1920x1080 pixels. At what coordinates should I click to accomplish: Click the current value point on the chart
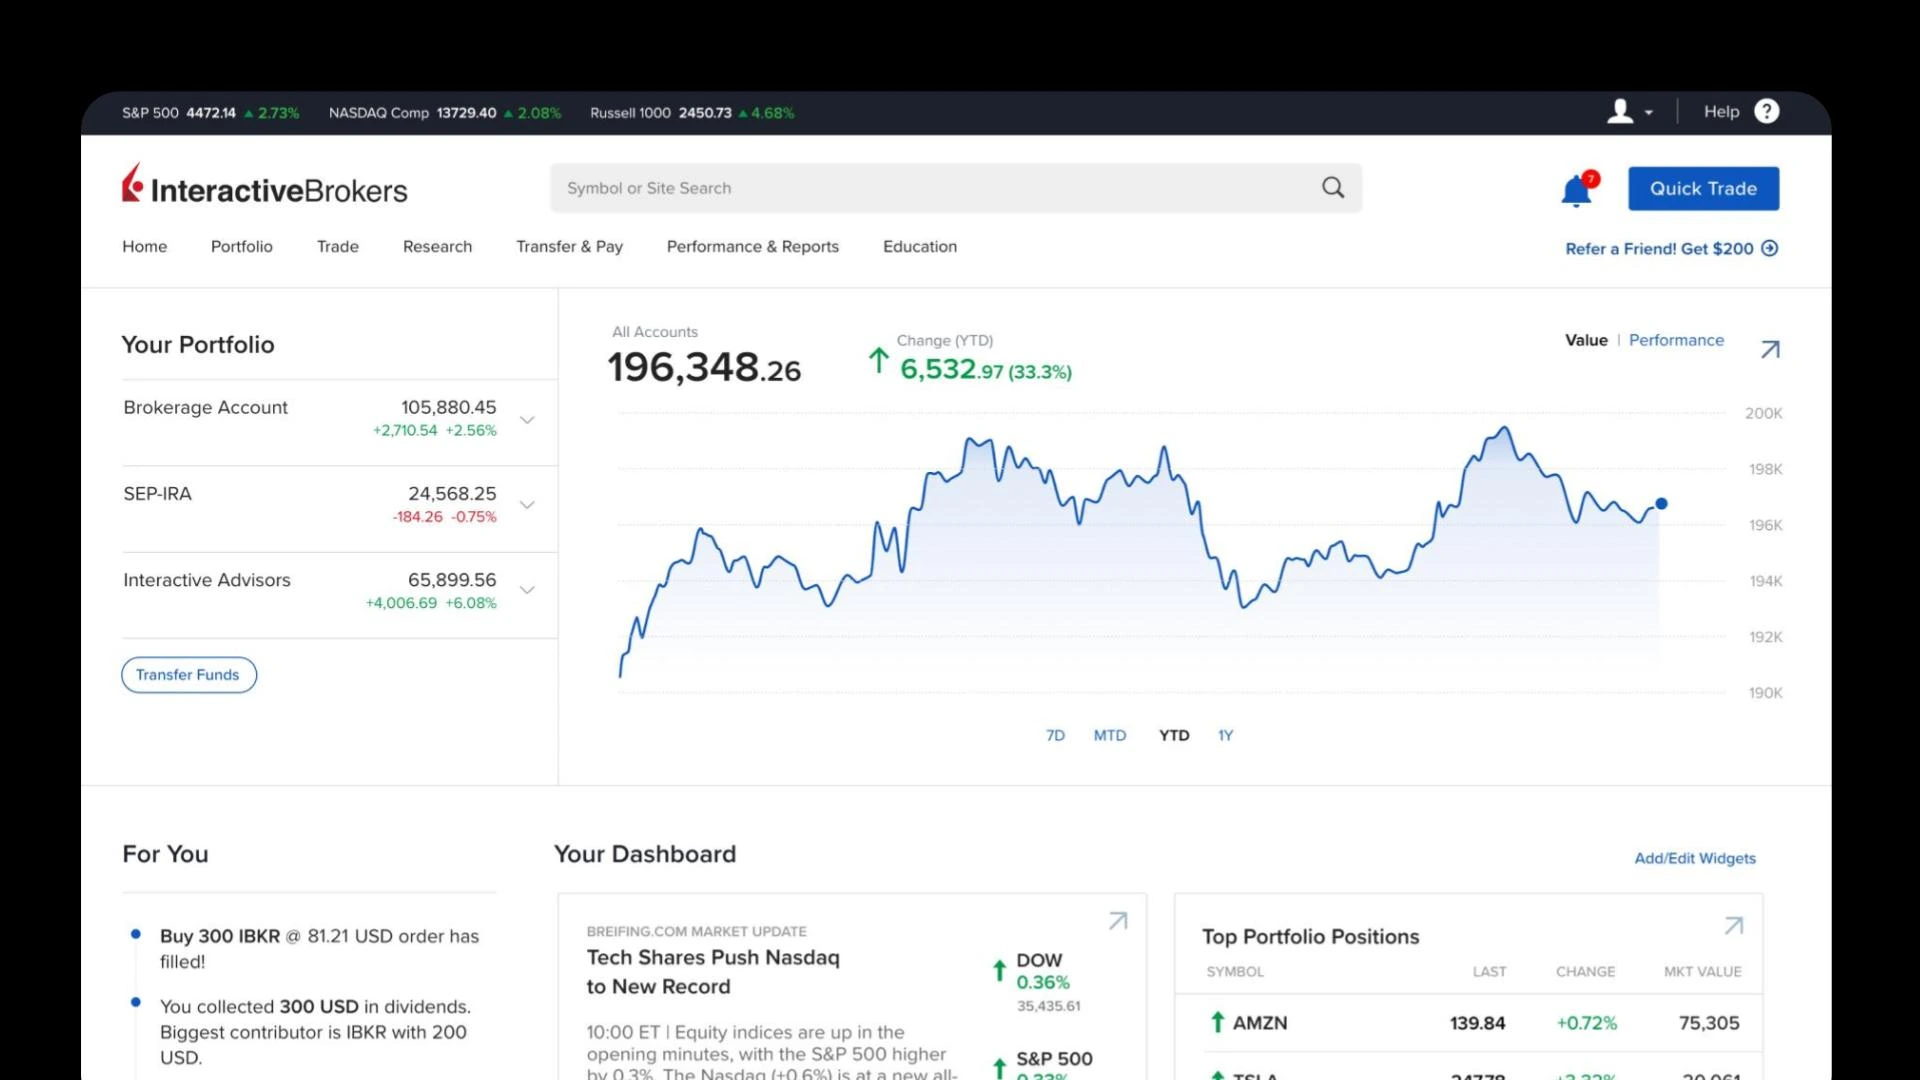coord(1661,504)
